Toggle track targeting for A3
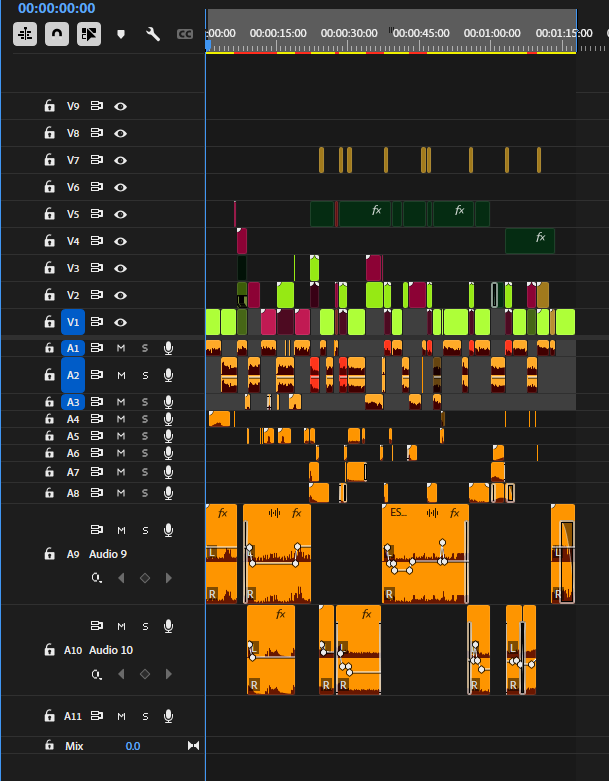 click(x=73, y=402)
